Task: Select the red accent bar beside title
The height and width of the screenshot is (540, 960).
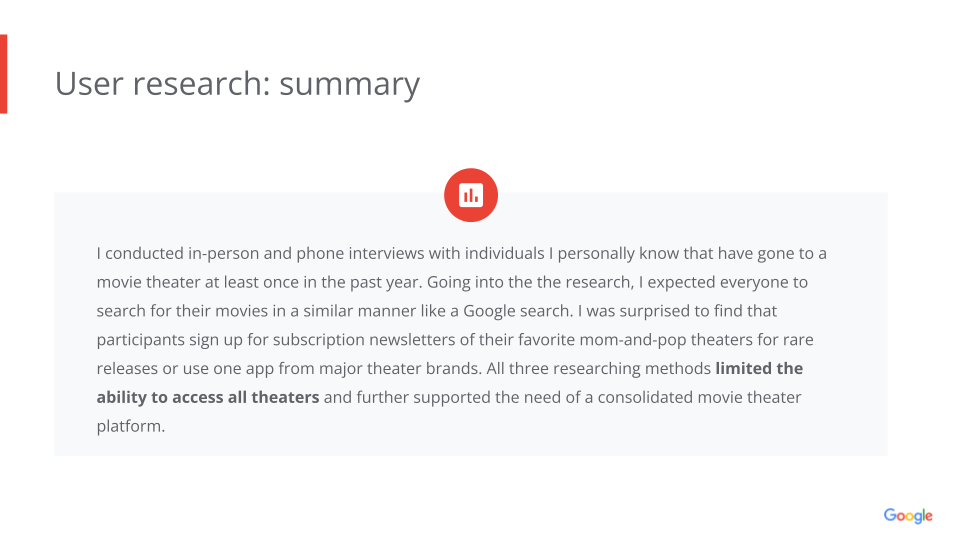Action: (4, 74)
